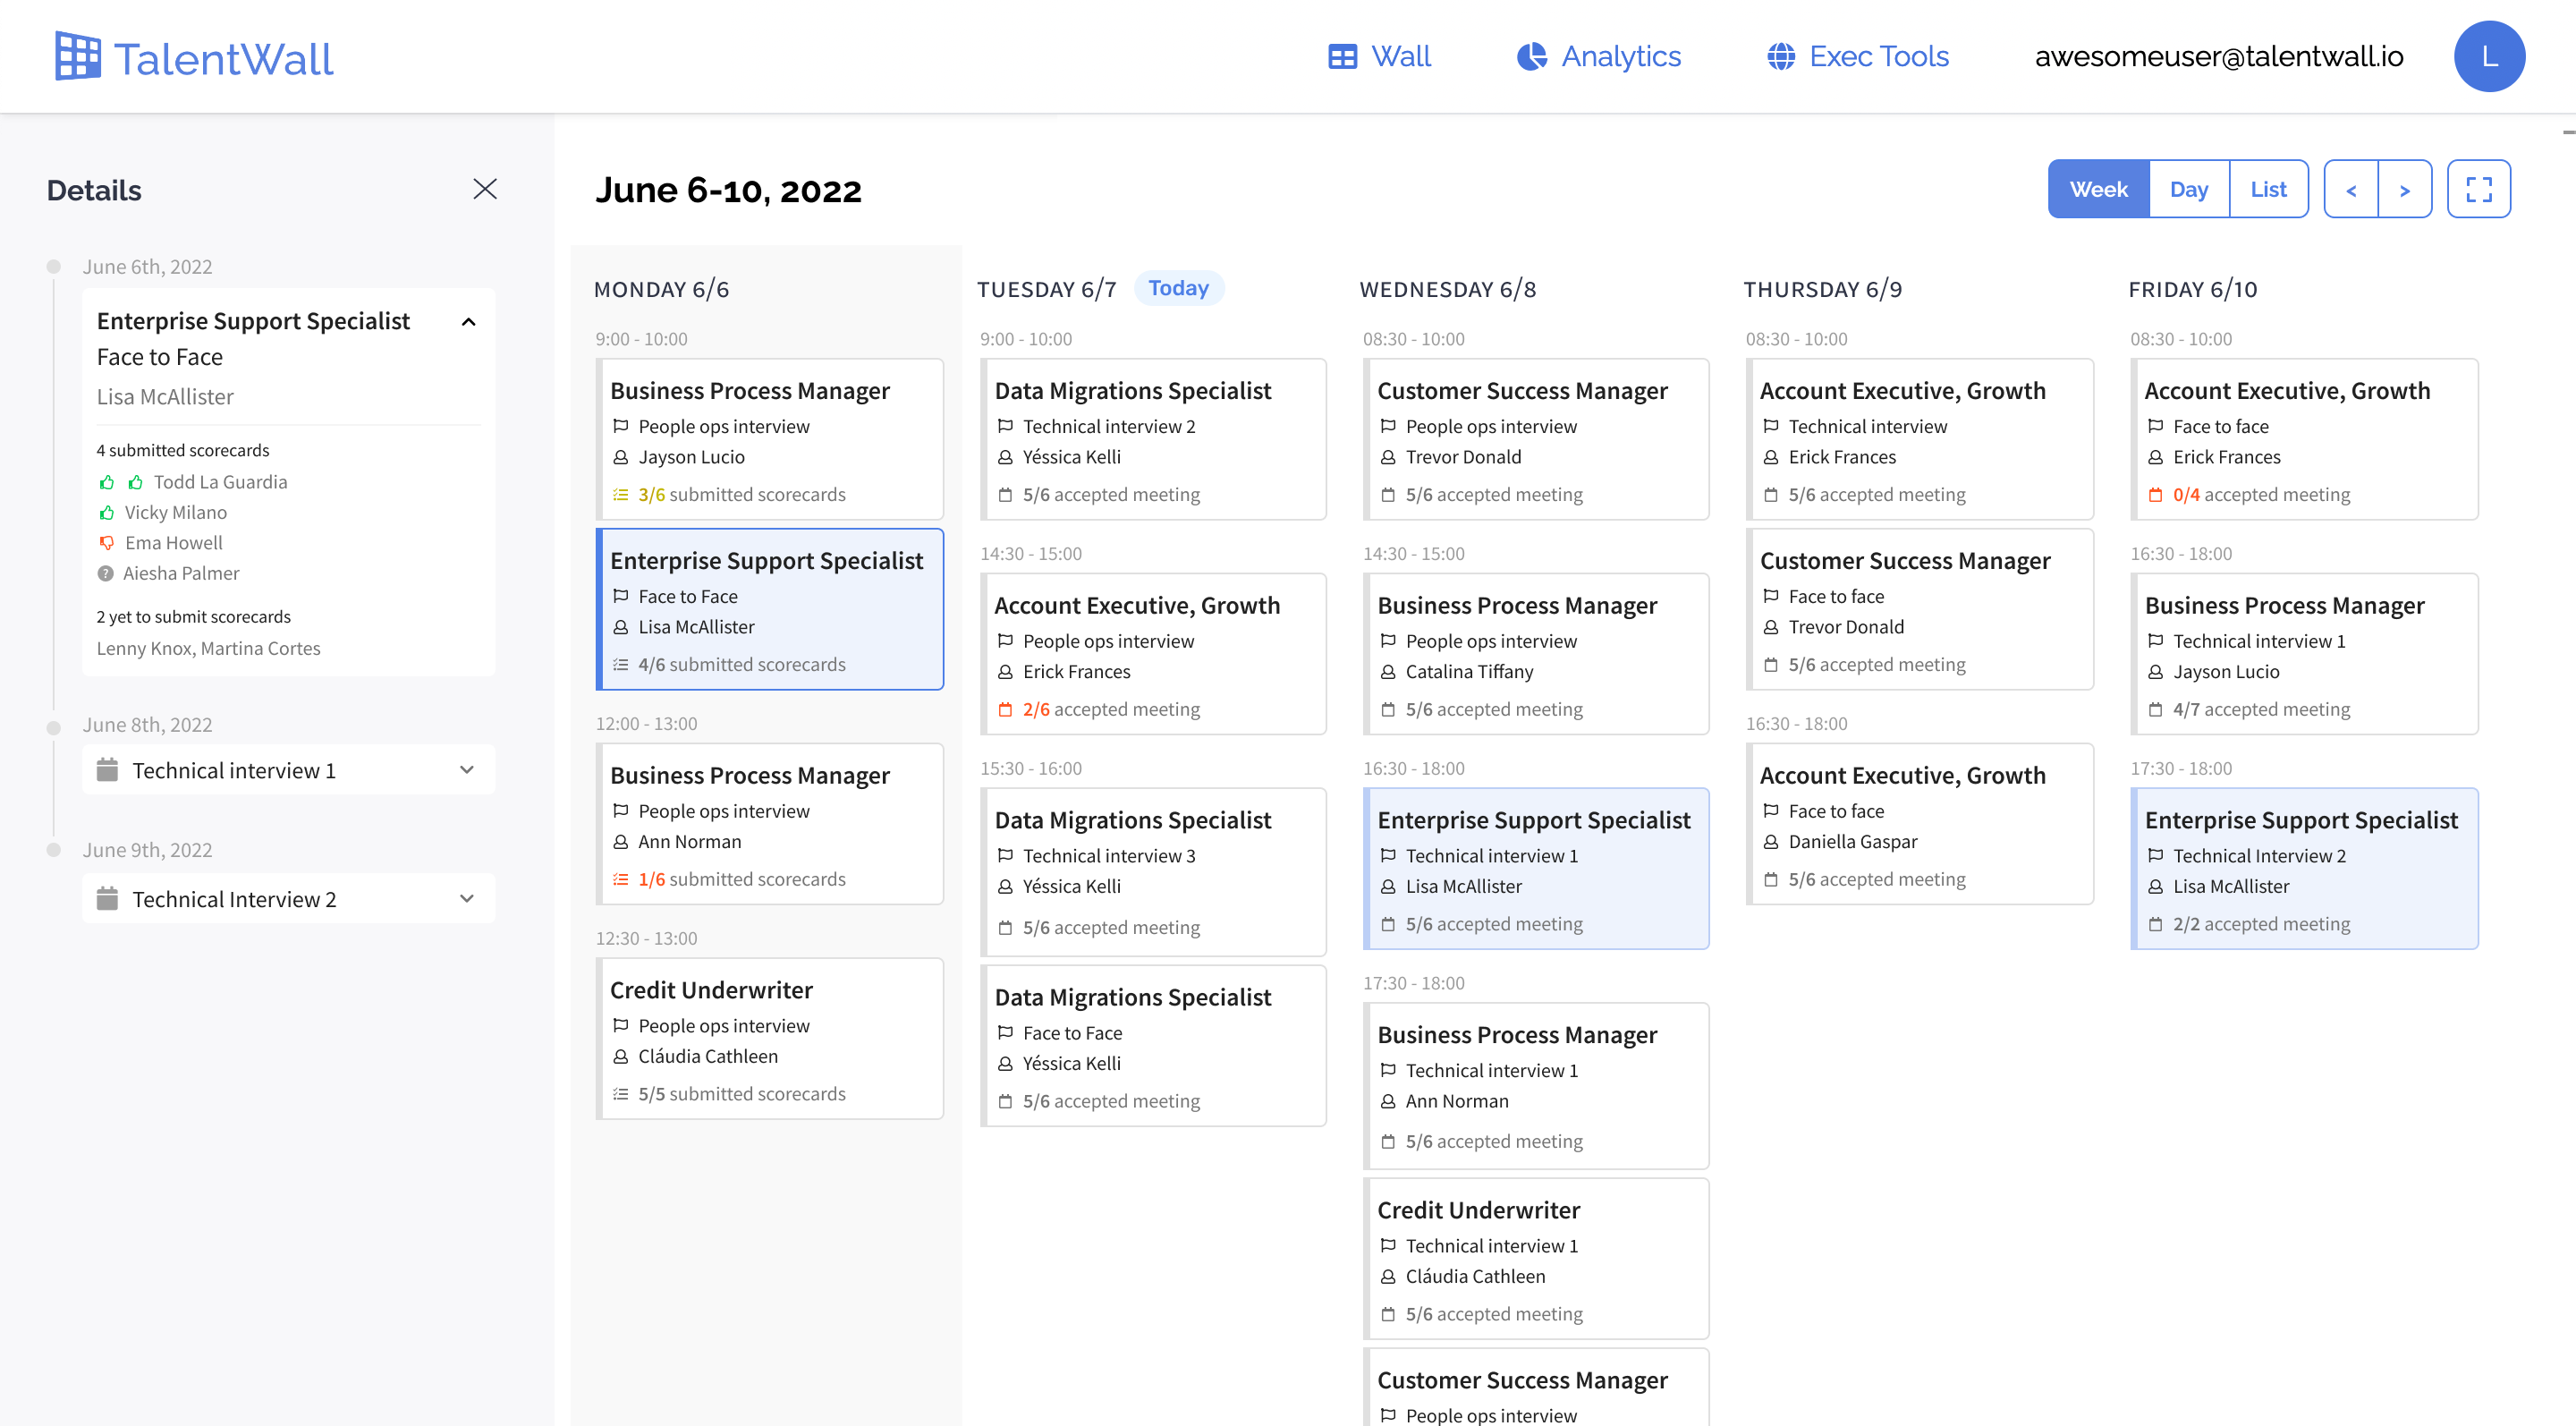Click calendar icon beside Technical interview 1
Image resolution: width=2576 pixels, height=1426 pixels.
click(x=107, y=770)
